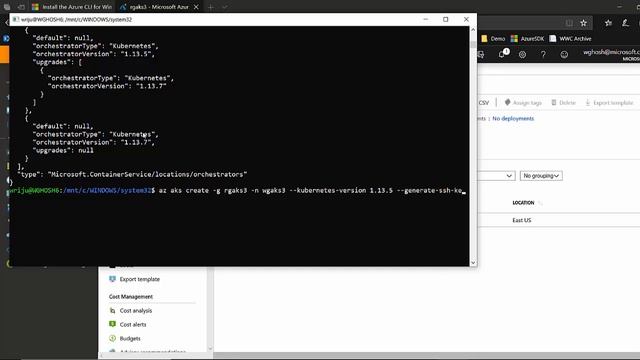This screenshot has width=640, height=360.
Task: Click terminal scrollbar down arrow
Action: tap(473, 263)
